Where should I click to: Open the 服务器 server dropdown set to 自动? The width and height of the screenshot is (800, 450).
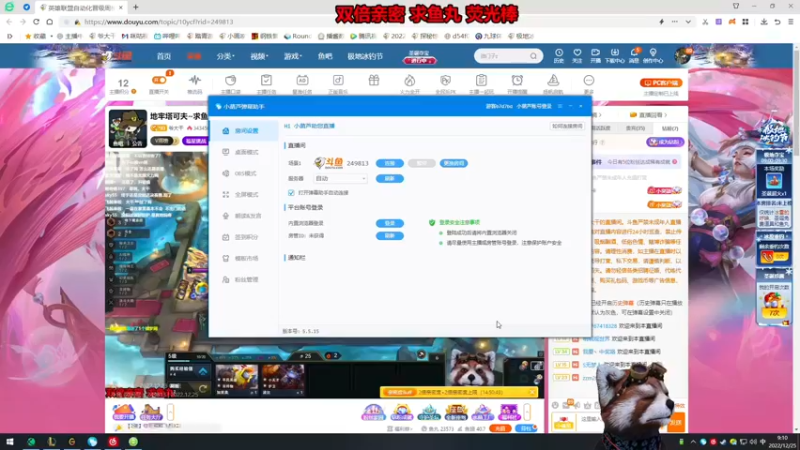[340, 179]
